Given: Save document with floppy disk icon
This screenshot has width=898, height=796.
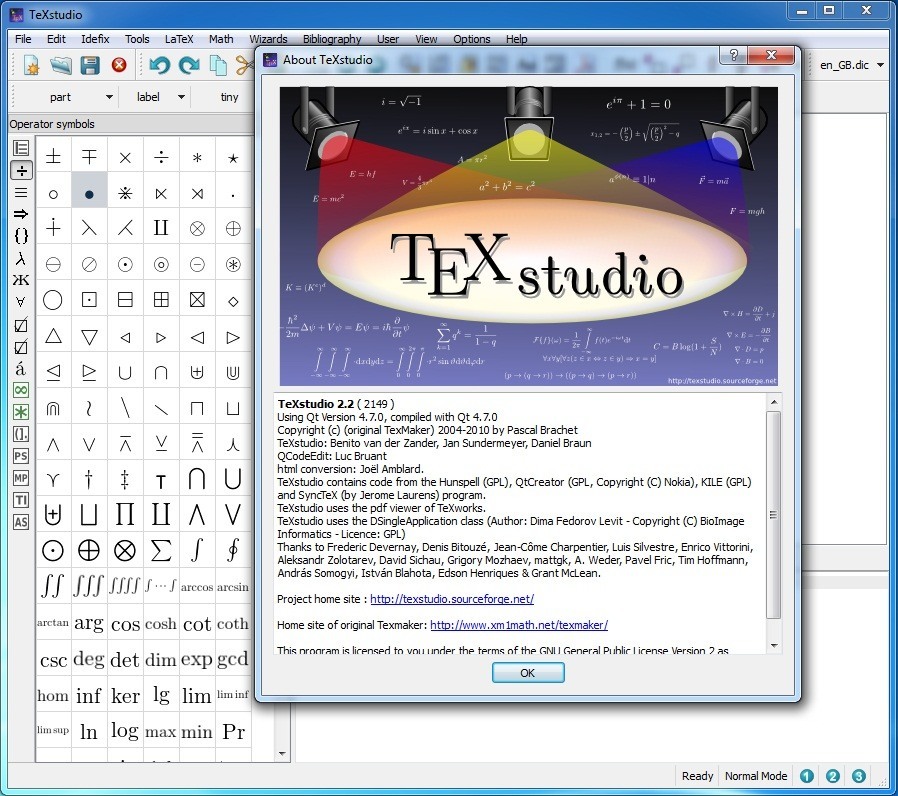Looking at the screenshot, I should coord(90,65).
